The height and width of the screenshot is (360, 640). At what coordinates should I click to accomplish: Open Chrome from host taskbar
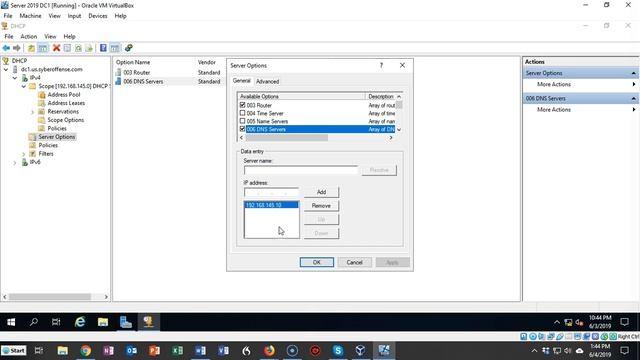85,351
